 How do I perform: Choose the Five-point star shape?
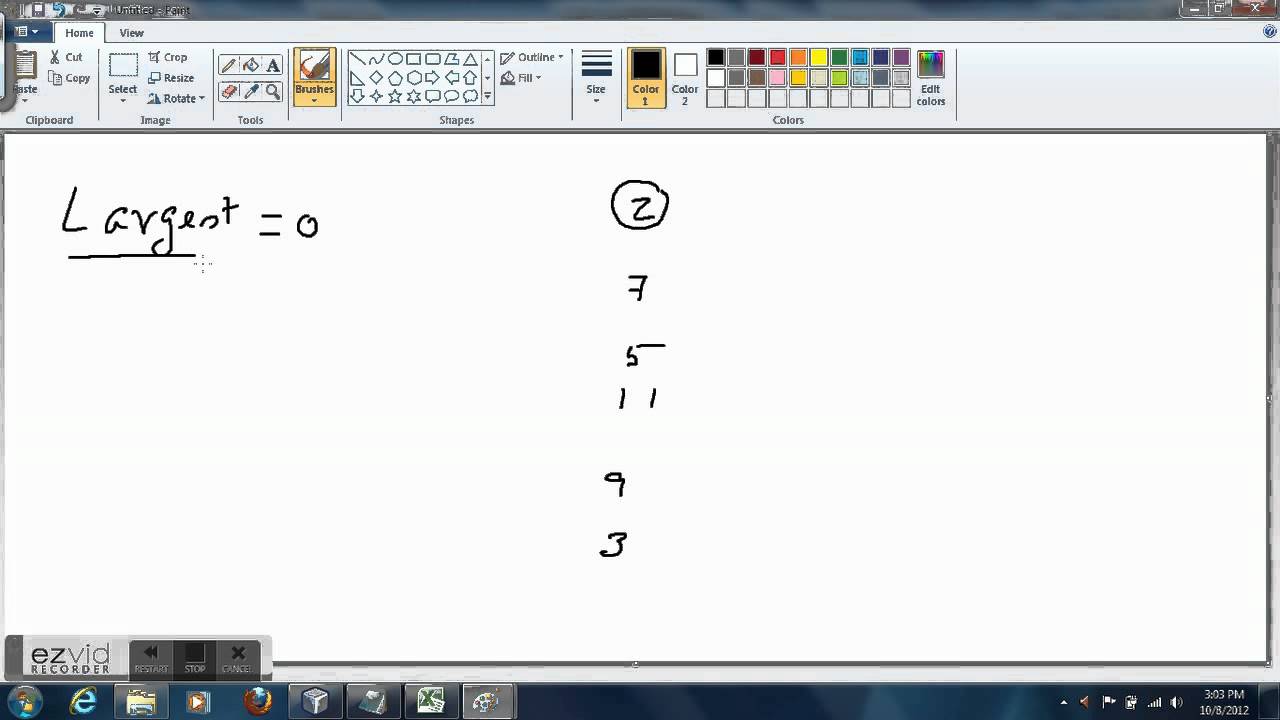click(x=395, y=97)
